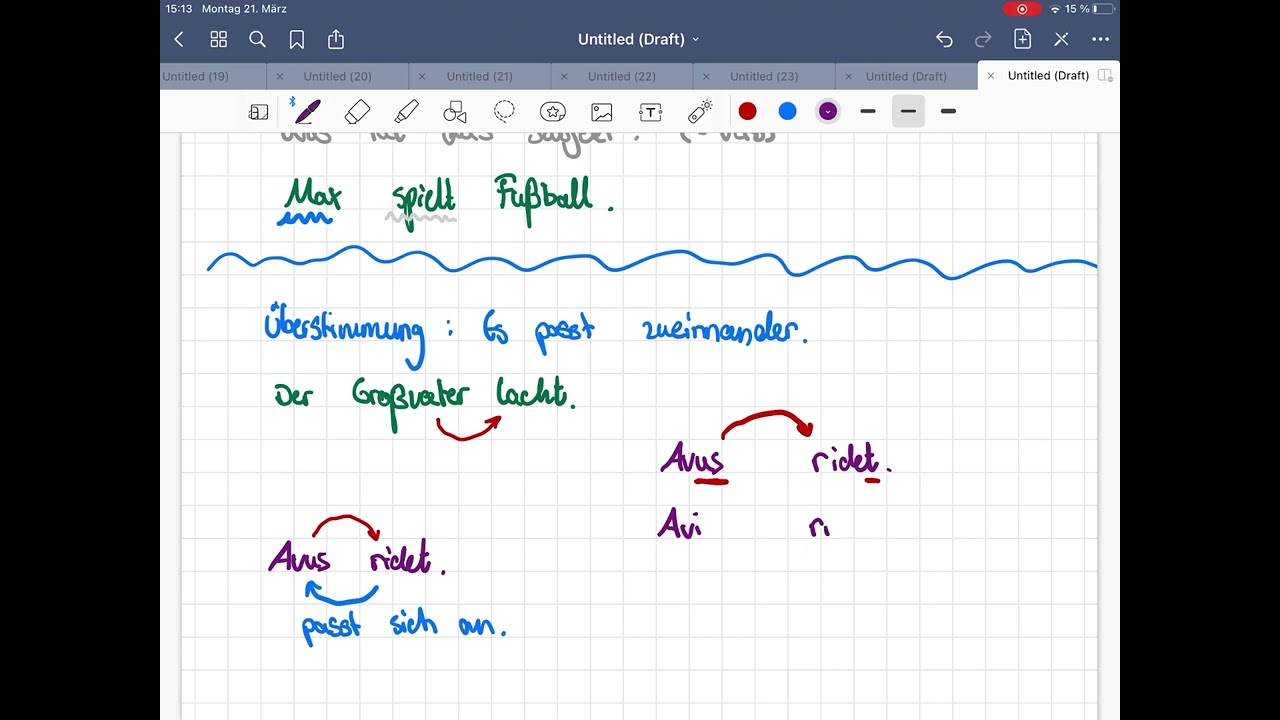Select the Lasso selection tool
This screenshot has height=720, width=1280.
coord(504,111)
